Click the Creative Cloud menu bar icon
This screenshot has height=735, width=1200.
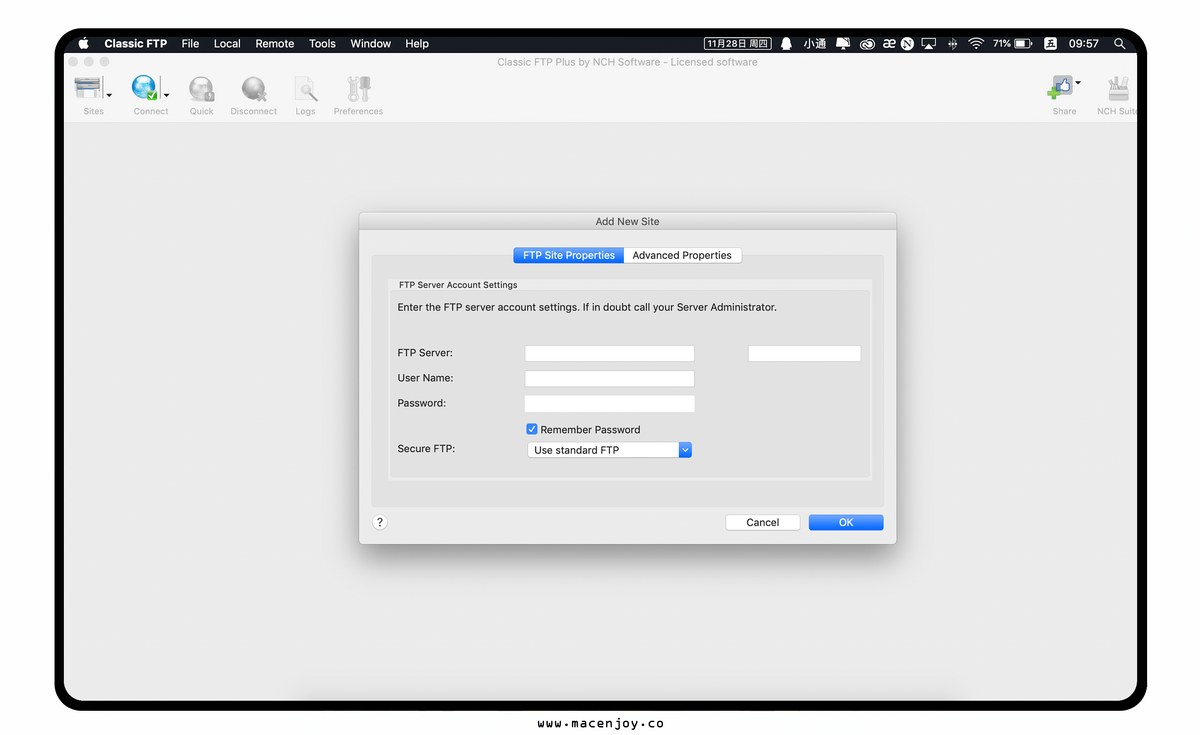click(x=867, y=44)
